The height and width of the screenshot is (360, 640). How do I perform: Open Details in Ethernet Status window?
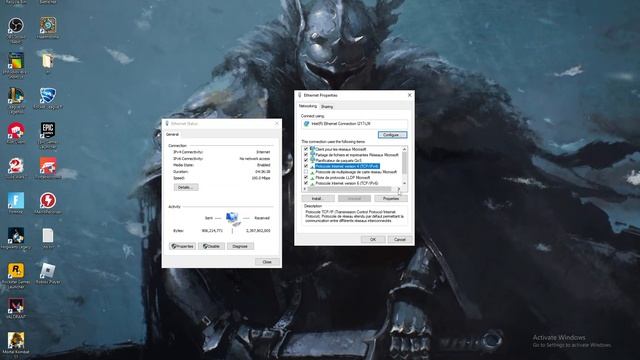tap(186, 187)
